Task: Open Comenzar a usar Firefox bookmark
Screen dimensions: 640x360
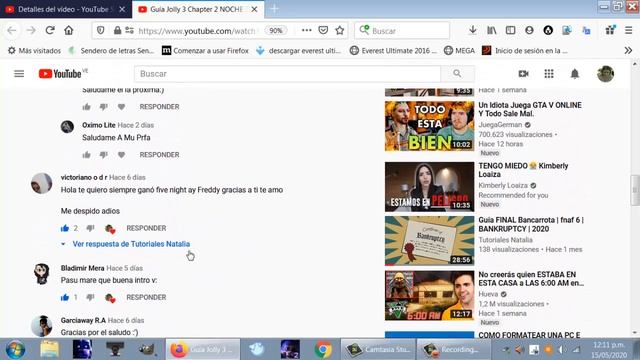Action: tap(205, 51)
